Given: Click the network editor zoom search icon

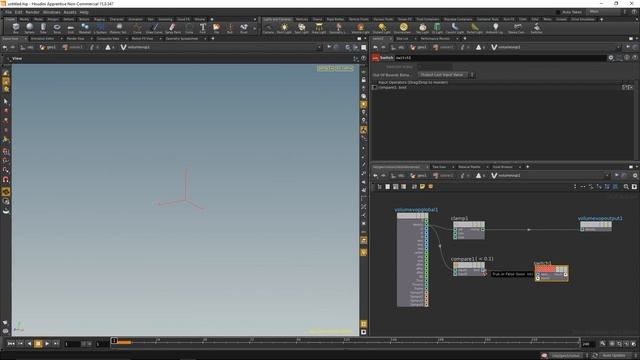Looking at the screenshot, I should (626, 187).
